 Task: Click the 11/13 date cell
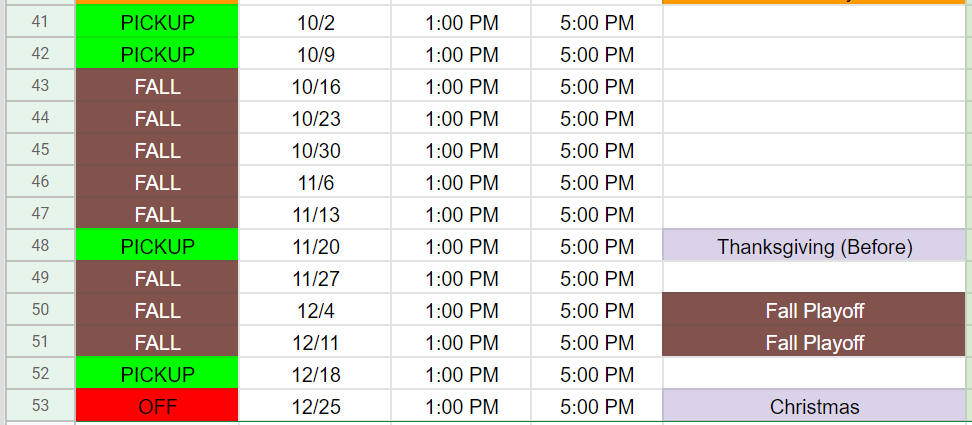tap(316, 214)
